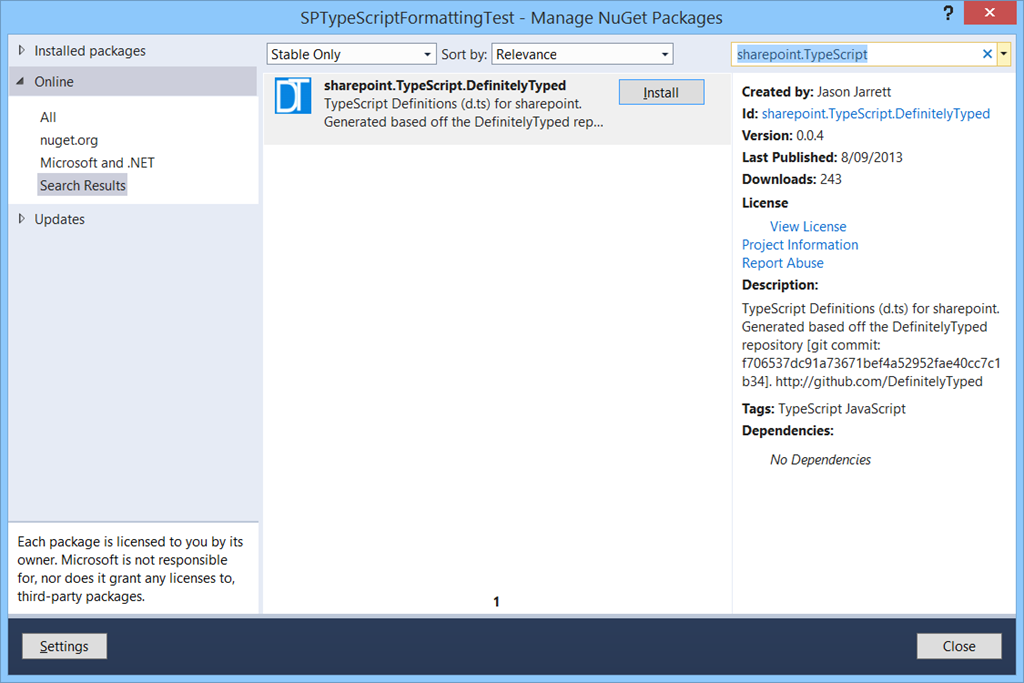The width and height of the screenshot is (1024, 683).
Task: Expand the Installed packages section
Action: coord(22,50)
